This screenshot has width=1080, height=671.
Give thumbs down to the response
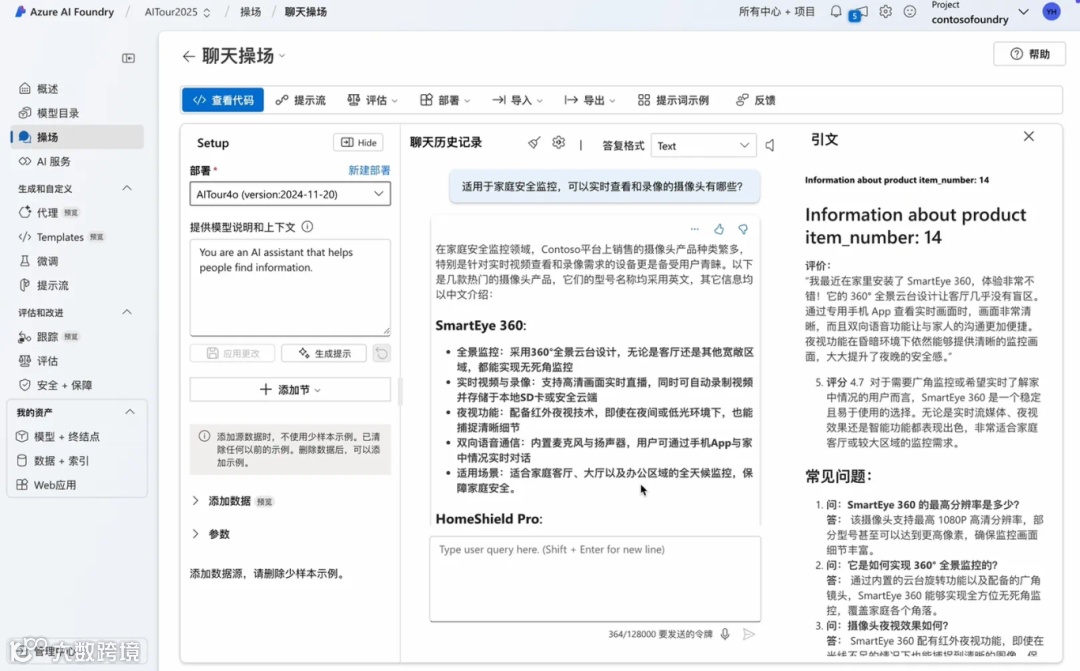coord(743,229)
